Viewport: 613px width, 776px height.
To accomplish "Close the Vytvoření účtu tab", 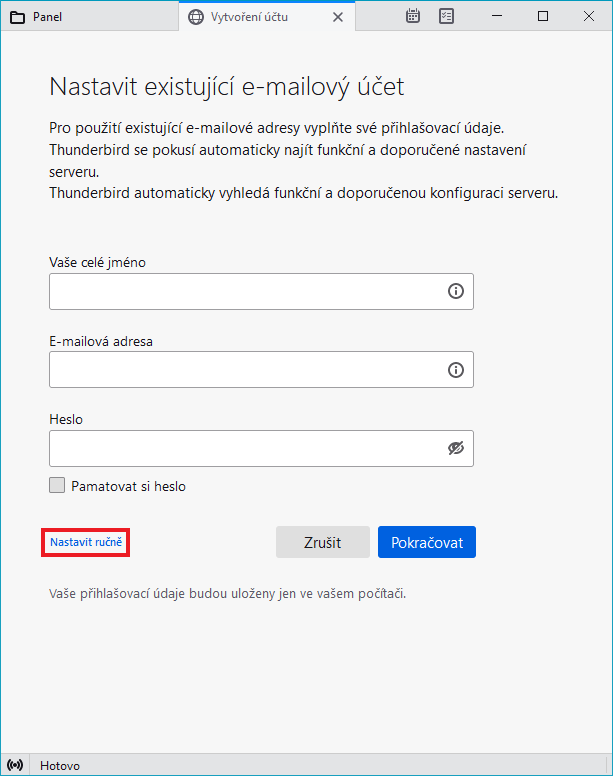I will [x=338, y=17].
